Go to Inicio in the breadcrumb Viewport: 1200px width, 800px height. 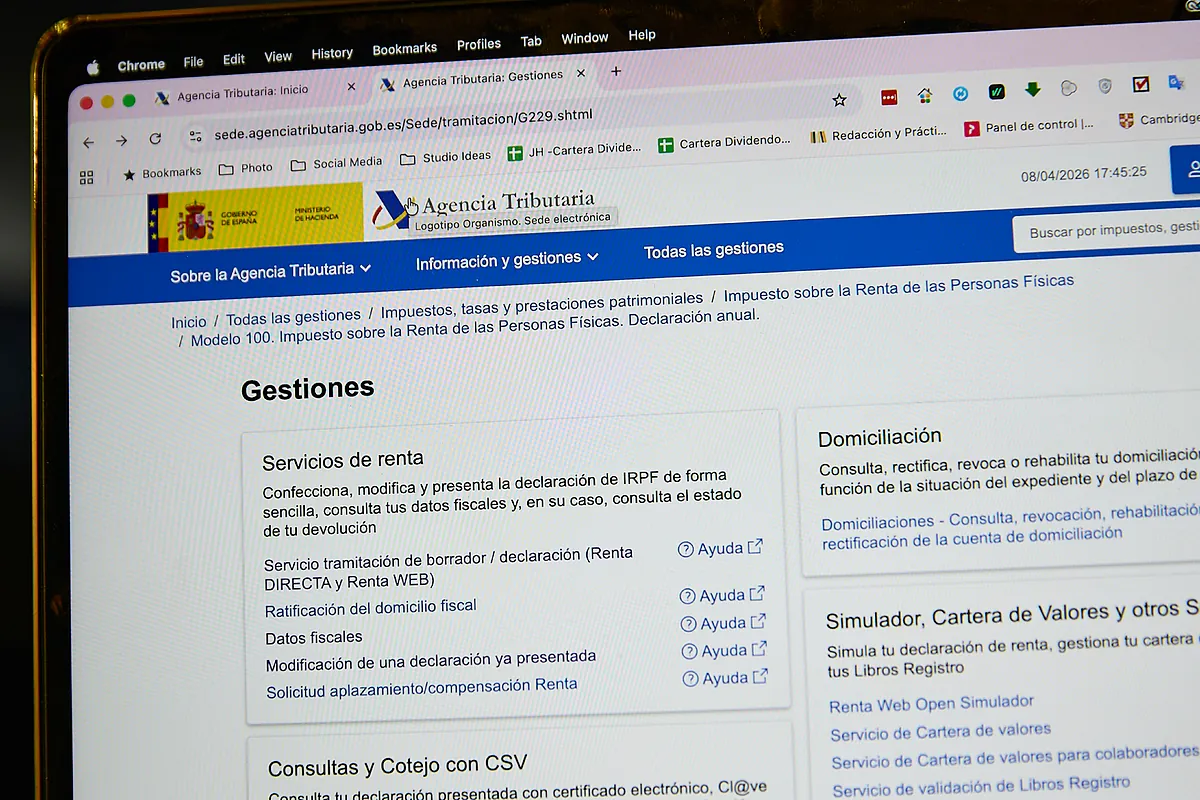(188, 322)
